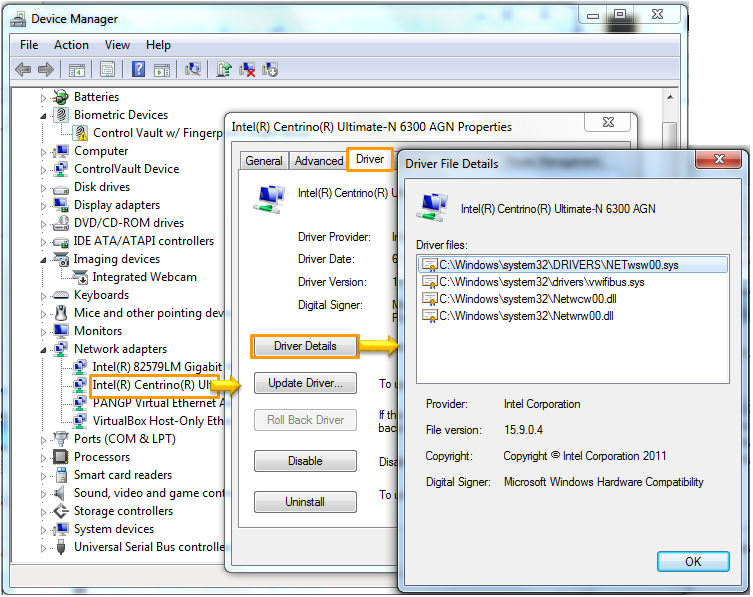
Task: Click the Device Manager tree scroll-up arrow
Action: point(670,97)
